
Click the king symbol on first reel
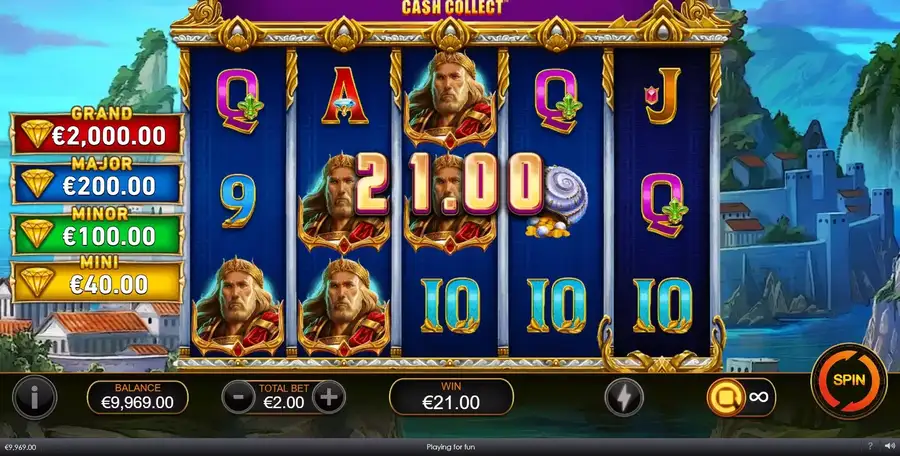coord(238,307)
